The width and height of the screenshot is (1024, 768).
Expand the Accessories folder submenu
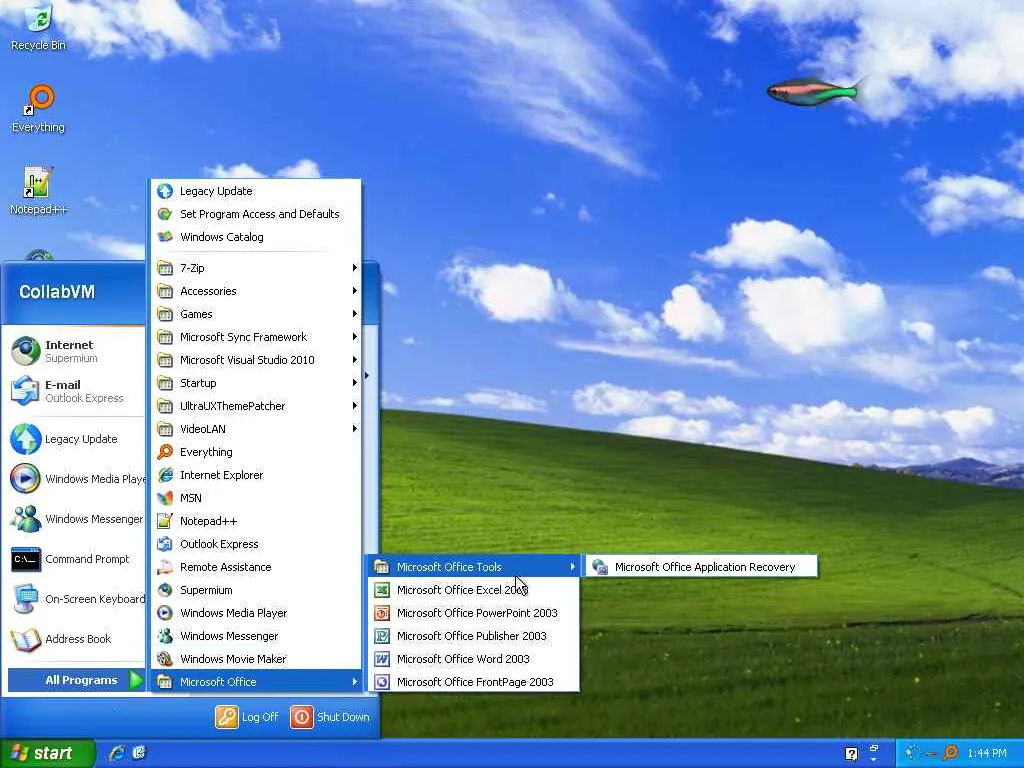255,291
